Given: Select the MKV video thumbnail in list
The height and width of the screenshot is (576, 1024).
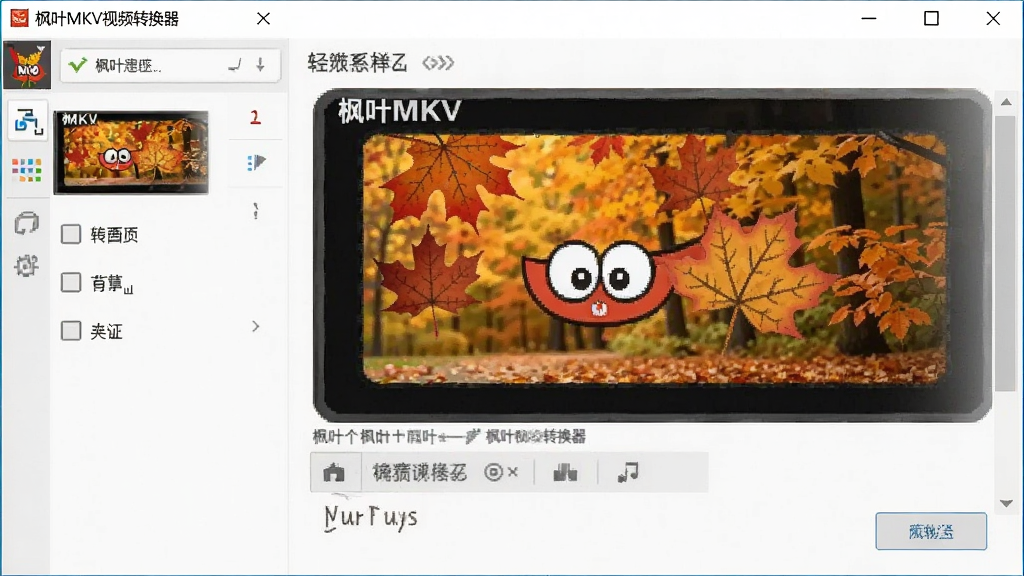Looking at the screenshot, I should pyautogui.click(x=131, y=153).
